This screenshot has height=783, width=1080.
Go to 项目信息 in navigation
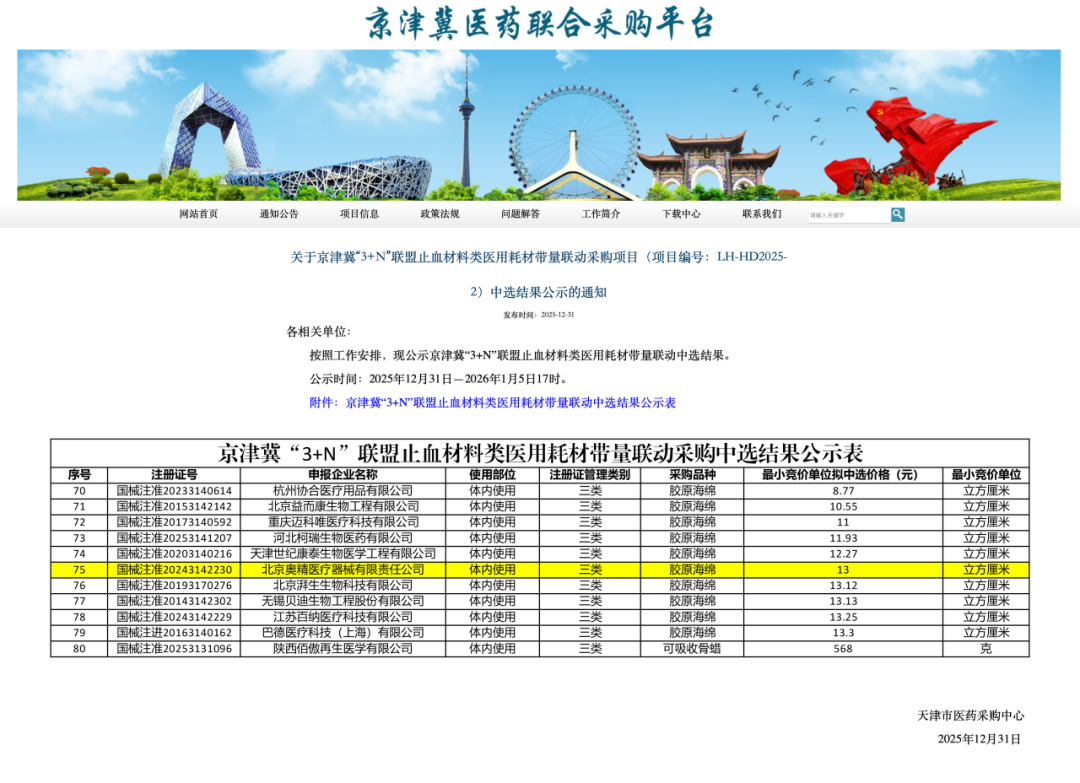(x=359, y=214)
